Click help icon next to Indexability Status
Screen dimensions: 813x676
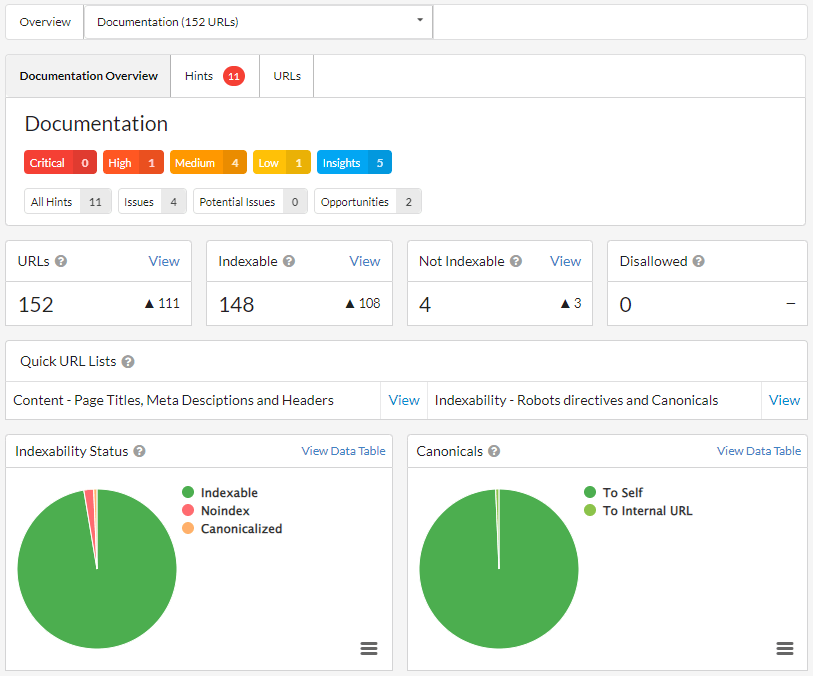pyautogui.click(x=139, y=451)
